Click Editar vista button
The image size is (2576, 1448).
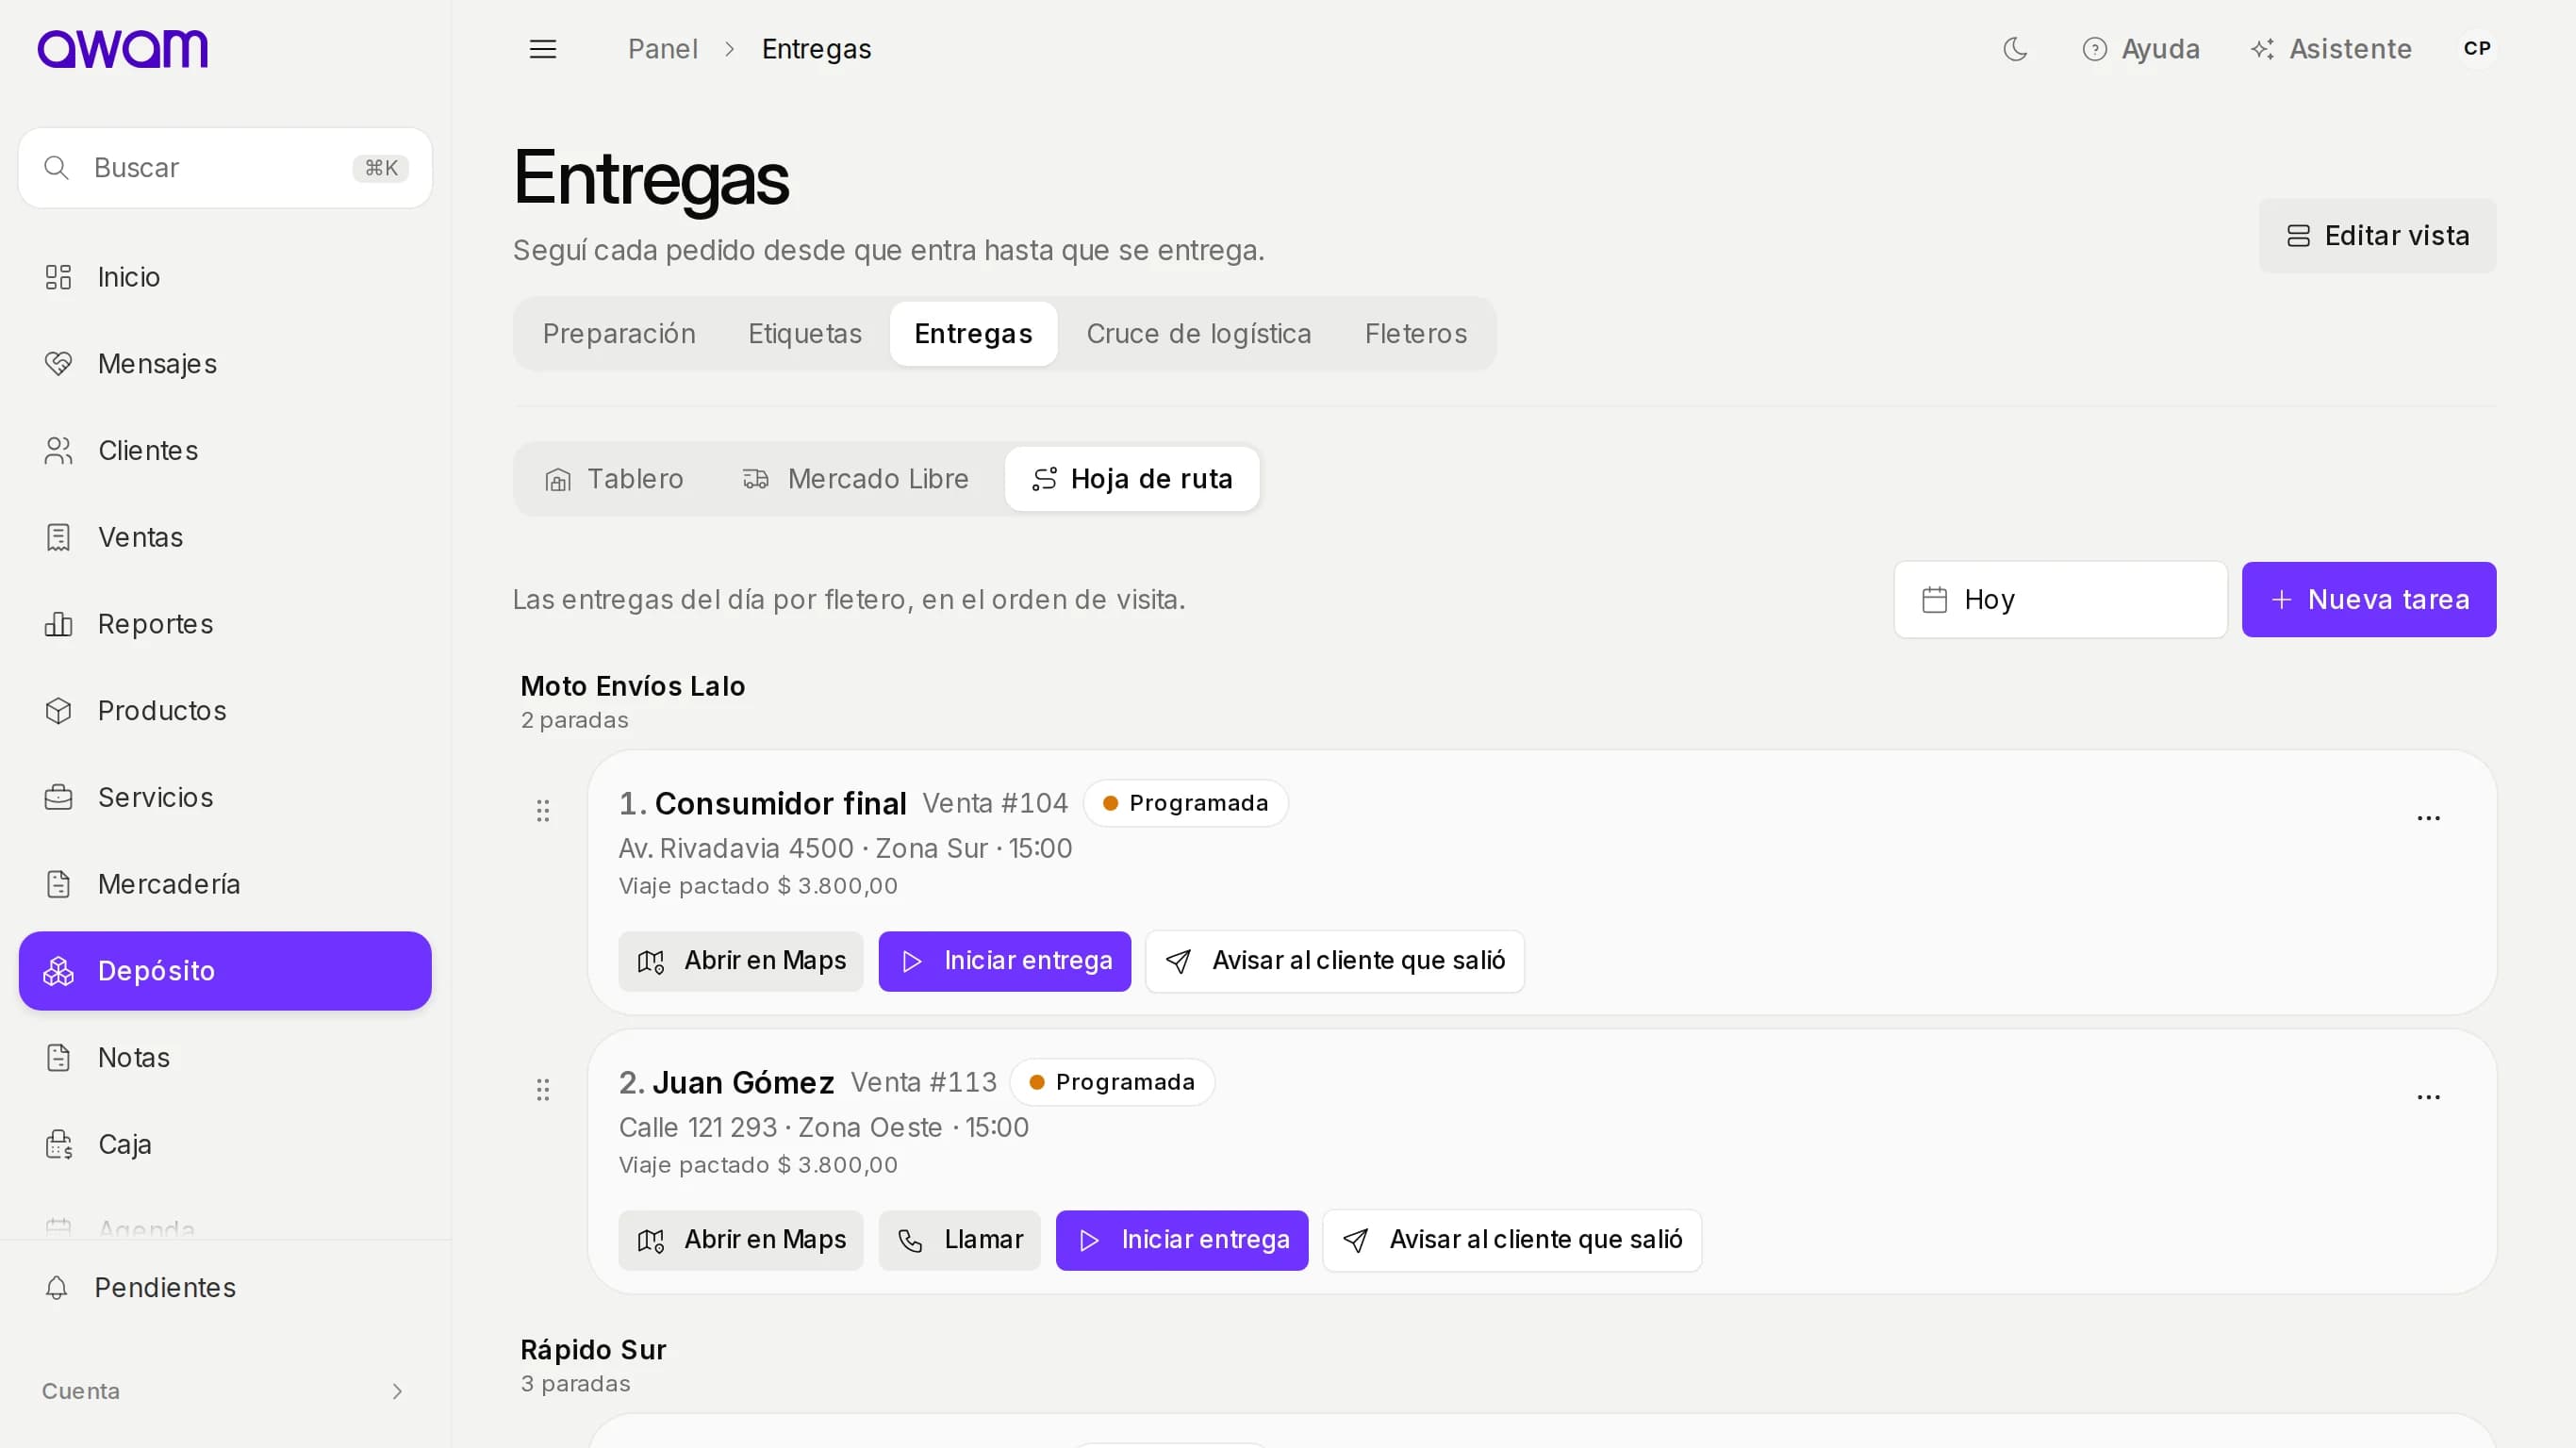[2377, 236]
